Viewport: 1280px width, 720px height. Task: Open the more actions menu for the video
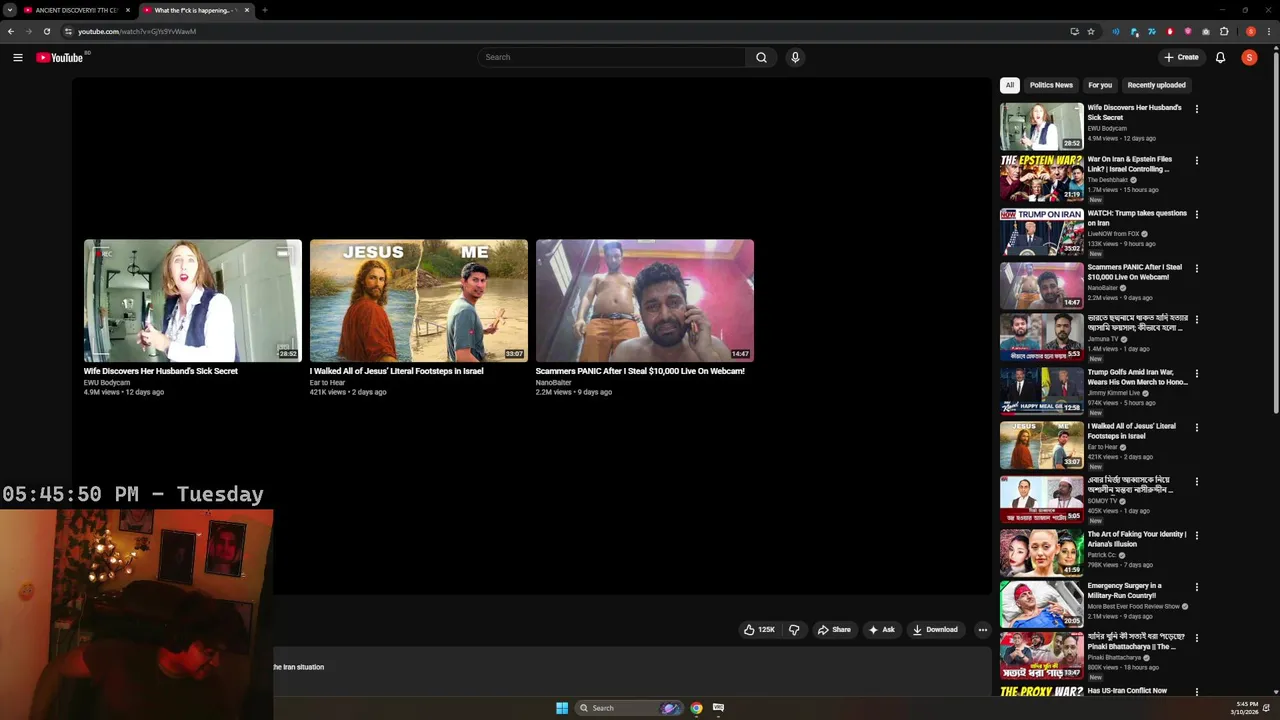point(982,630)
